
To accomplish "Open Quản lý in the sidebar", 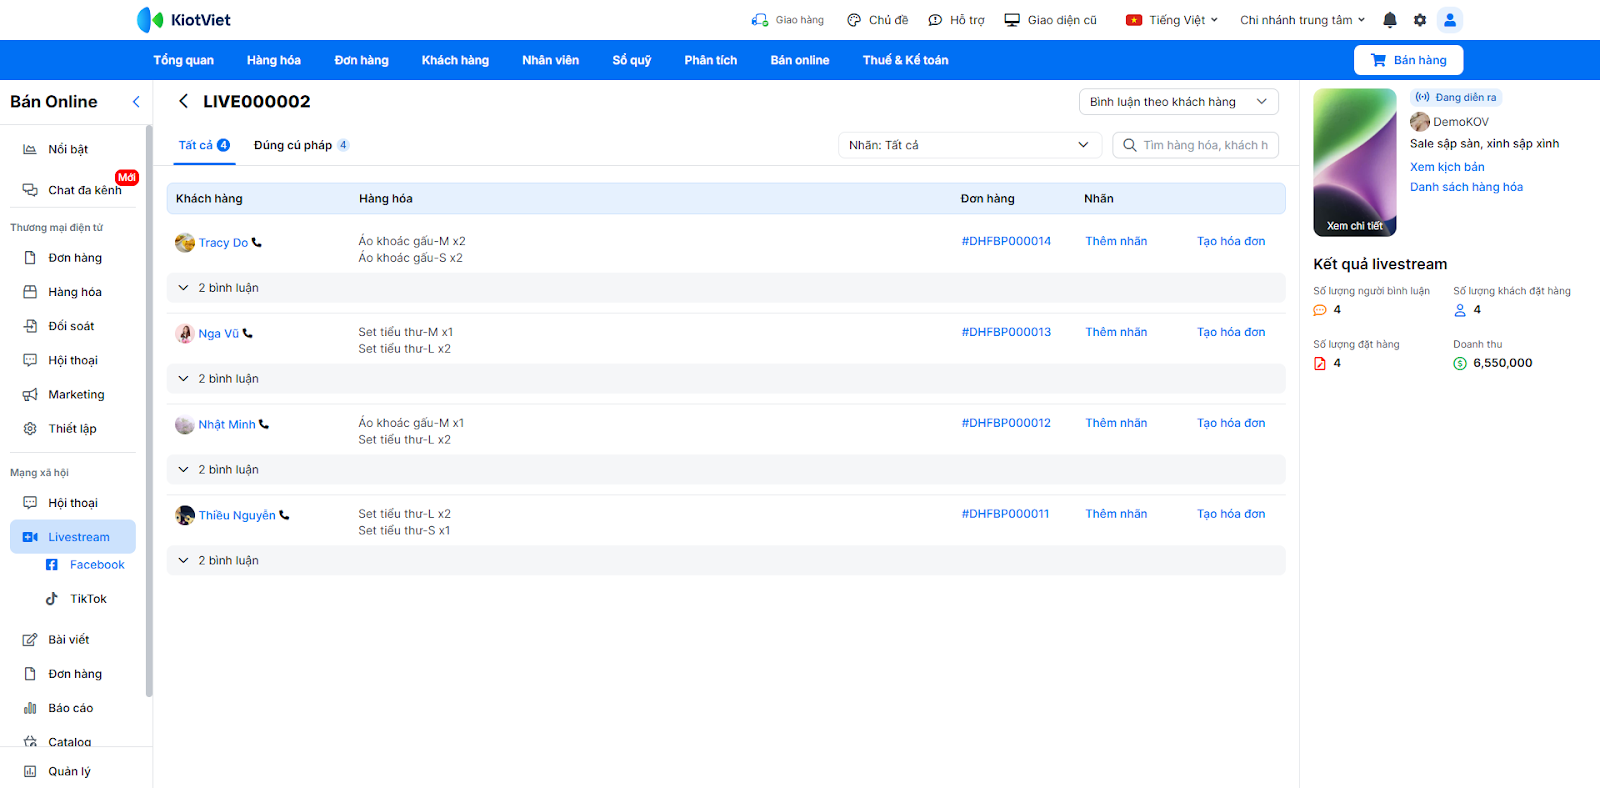I will pyautogui.click(x=70, y=771).
